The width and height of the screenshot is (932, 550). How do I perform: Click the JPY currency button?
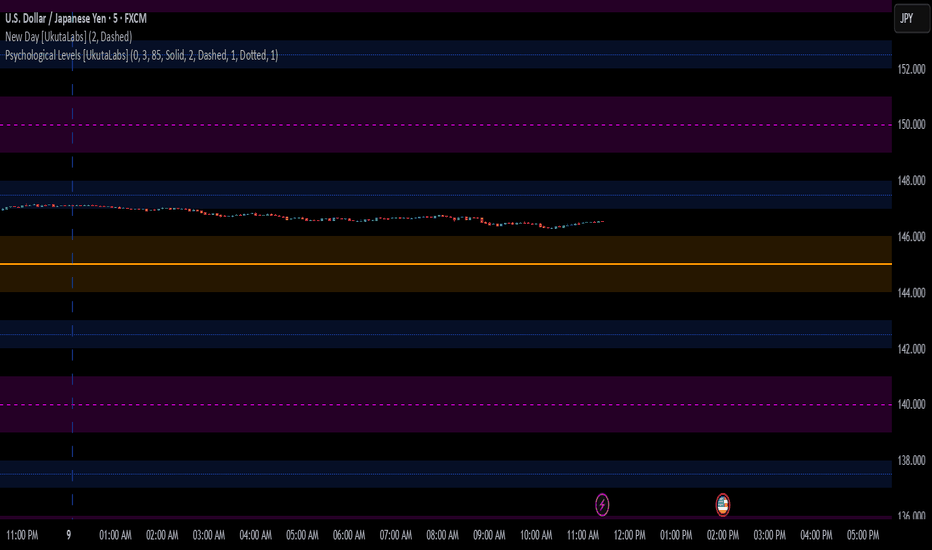click(912, 18)
